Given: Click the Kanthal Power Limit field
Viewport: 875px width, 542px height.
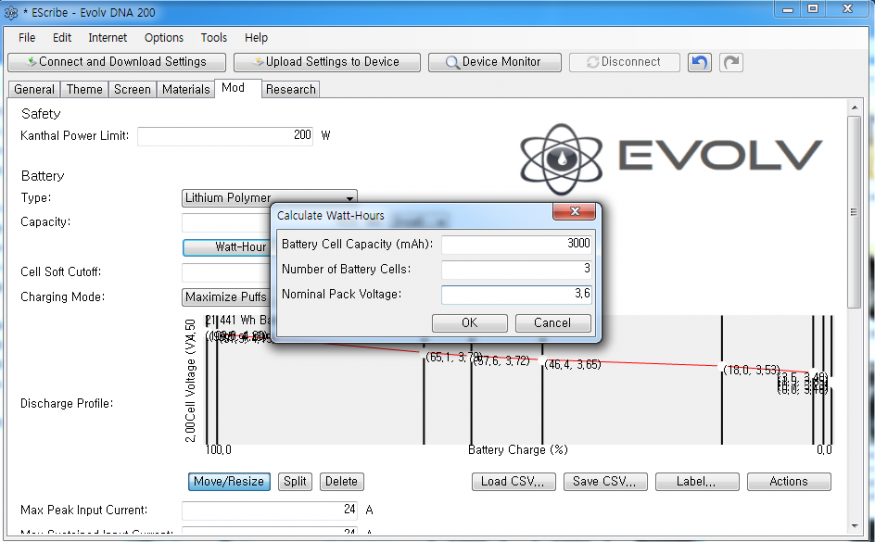Looking at the screenshot, I should 225,136.
